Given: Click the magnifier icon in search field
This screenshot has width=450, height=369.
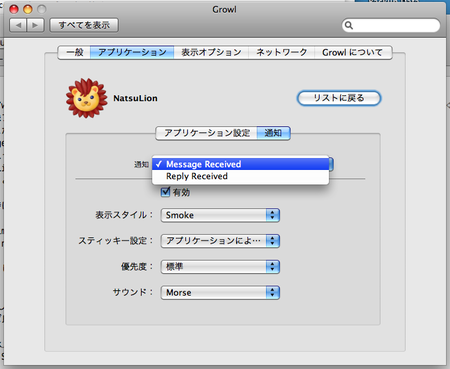Looking at the screenshot, I should pos(349,25).
